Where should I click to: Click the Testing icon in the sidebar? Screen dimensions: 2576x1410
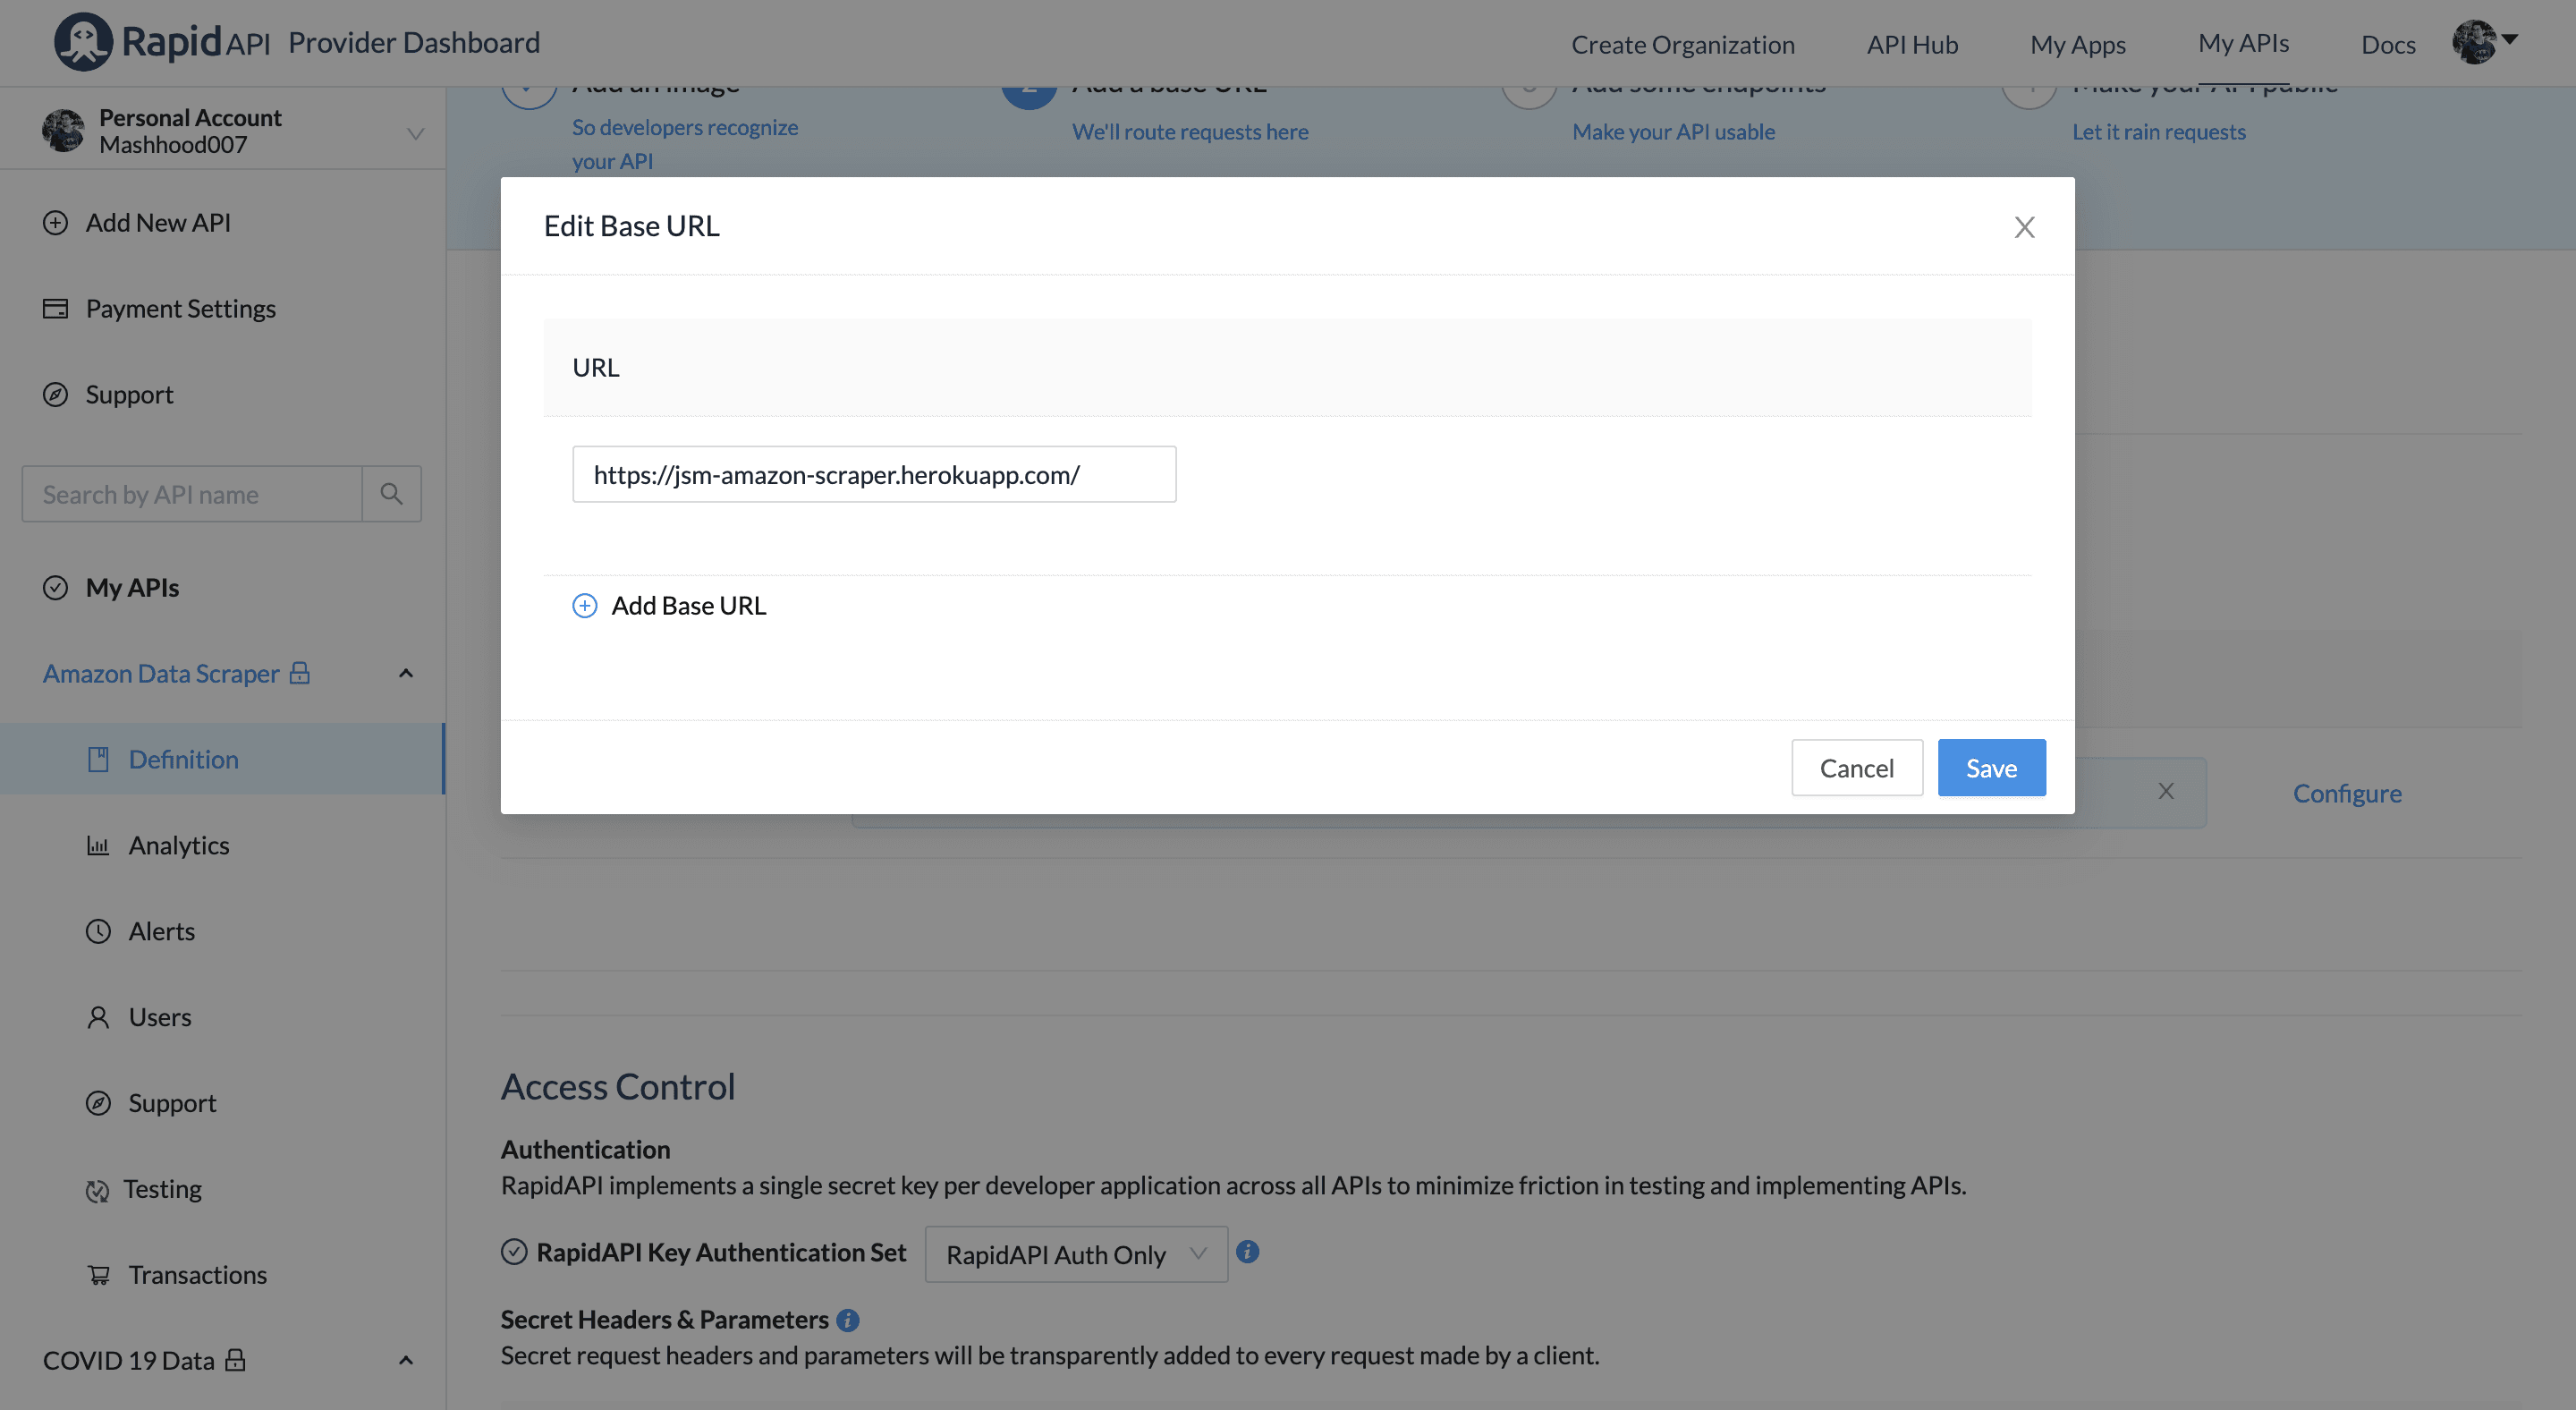(x=97, y=1190)
